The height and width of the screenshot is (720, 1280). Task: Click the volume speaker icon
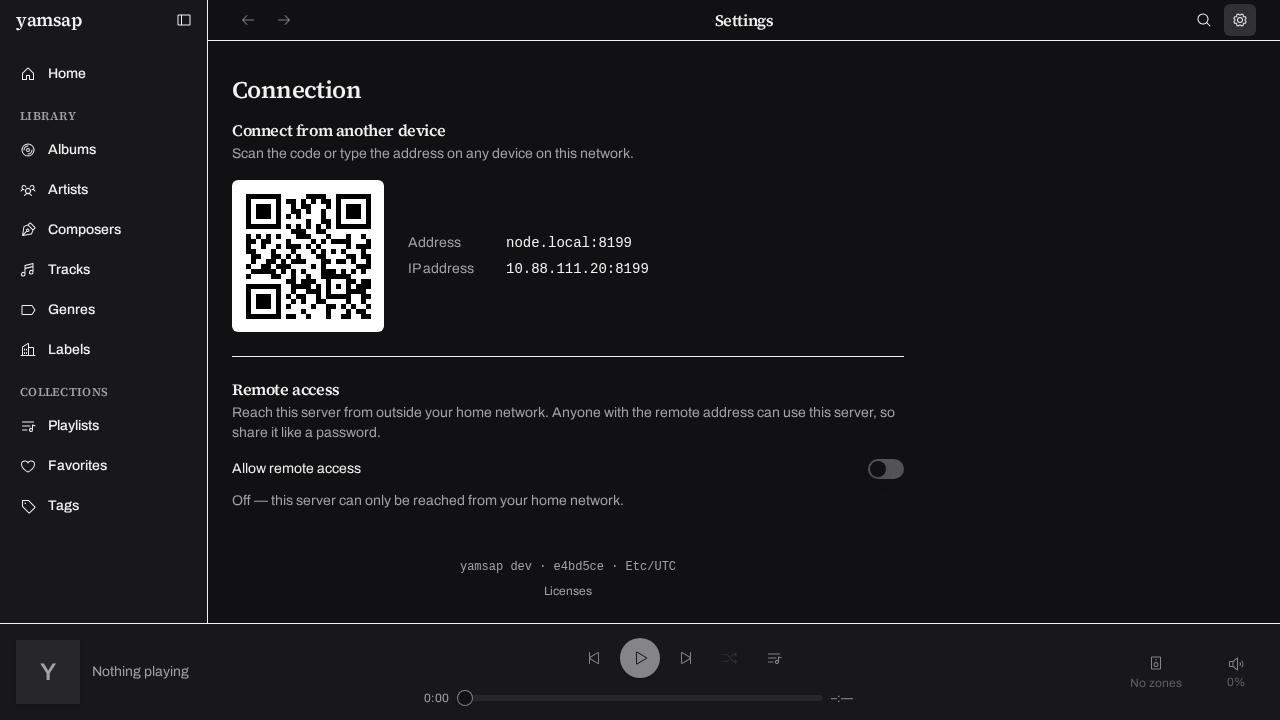click(x=1236, y=663)
